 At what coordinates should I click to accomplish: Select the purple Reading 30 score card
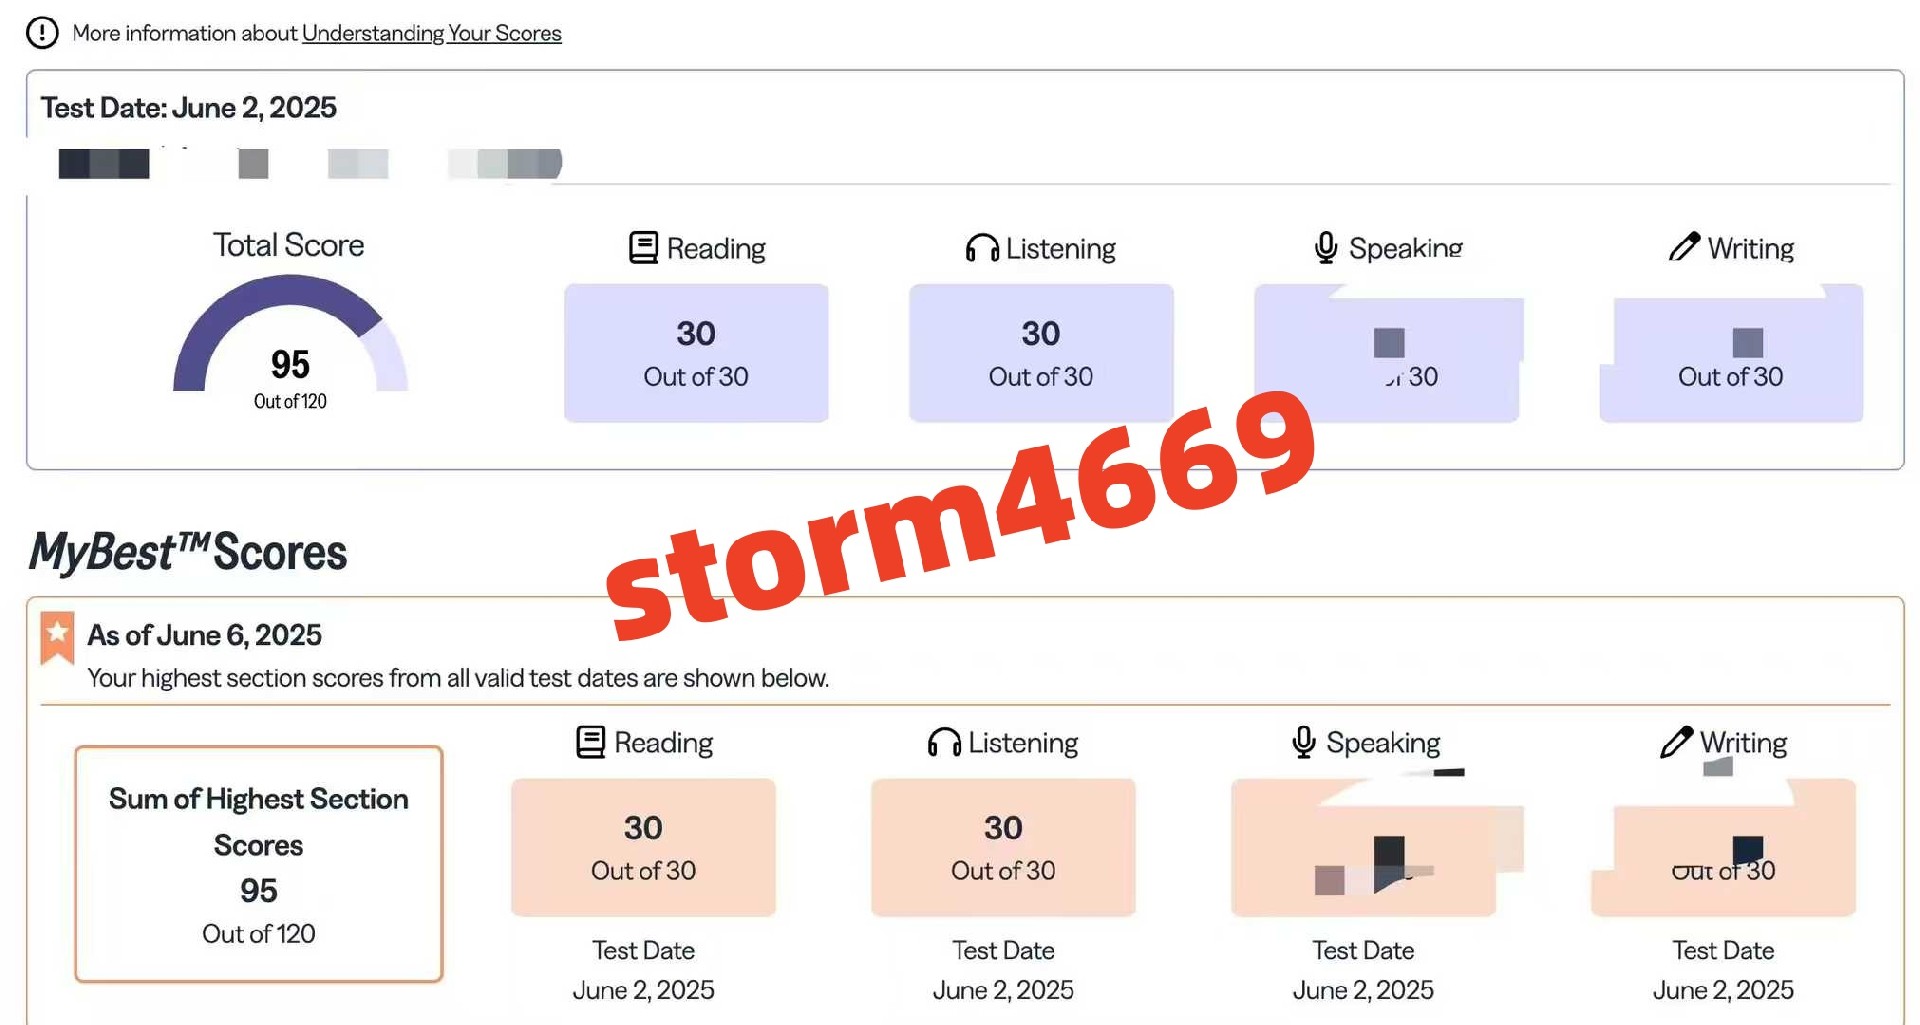(696, 353)
